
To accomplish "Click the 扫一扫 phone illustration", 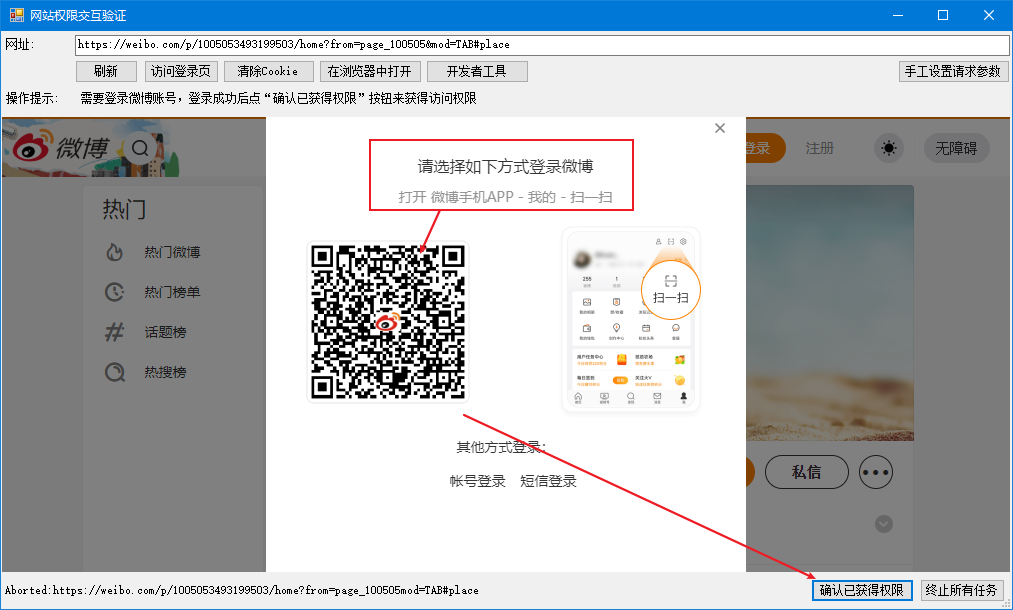I will coord(631,319).
